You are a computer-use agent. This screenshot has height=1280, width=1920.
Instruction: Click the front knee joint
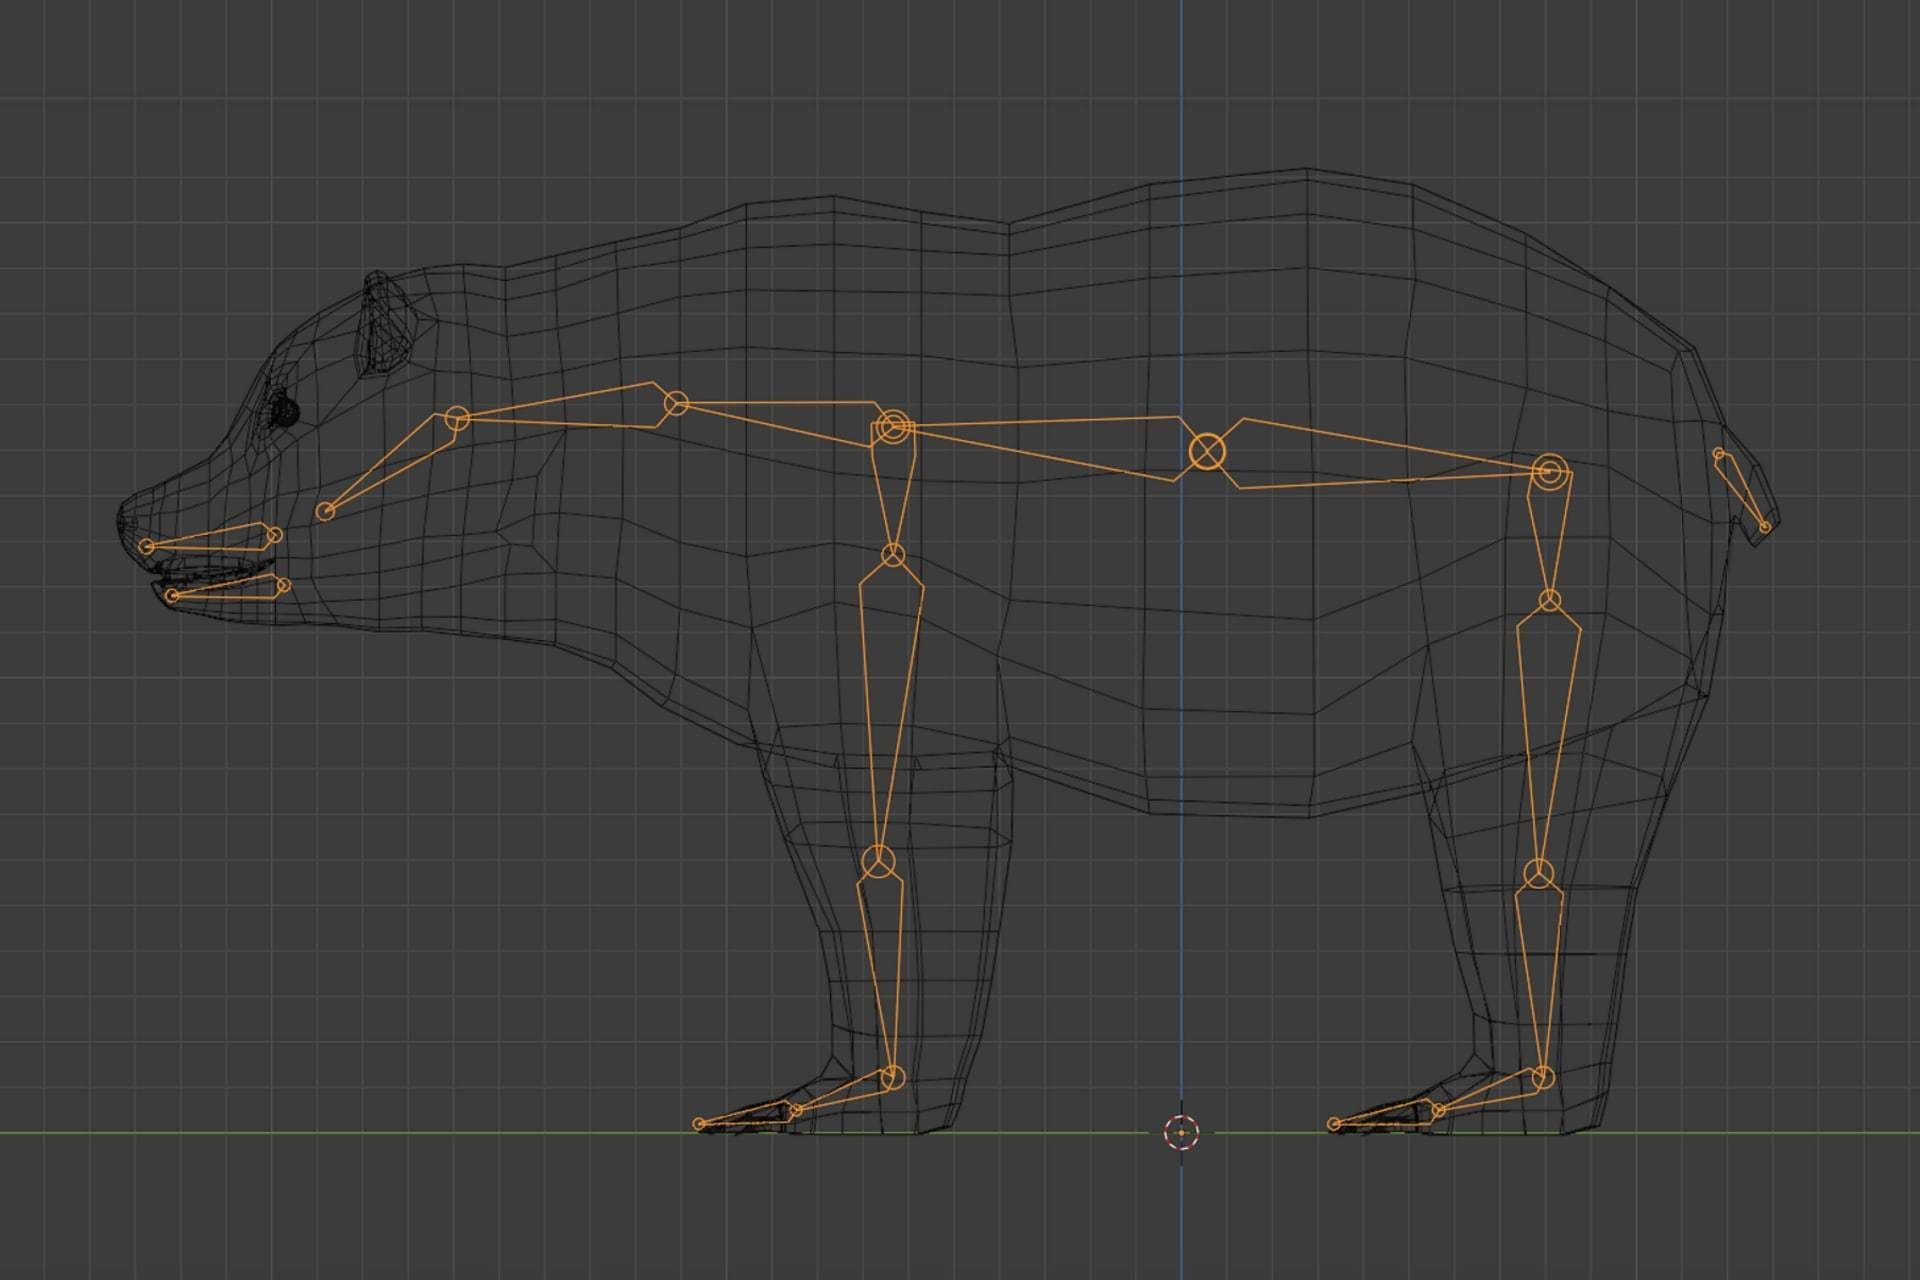(x=879, y=860)
